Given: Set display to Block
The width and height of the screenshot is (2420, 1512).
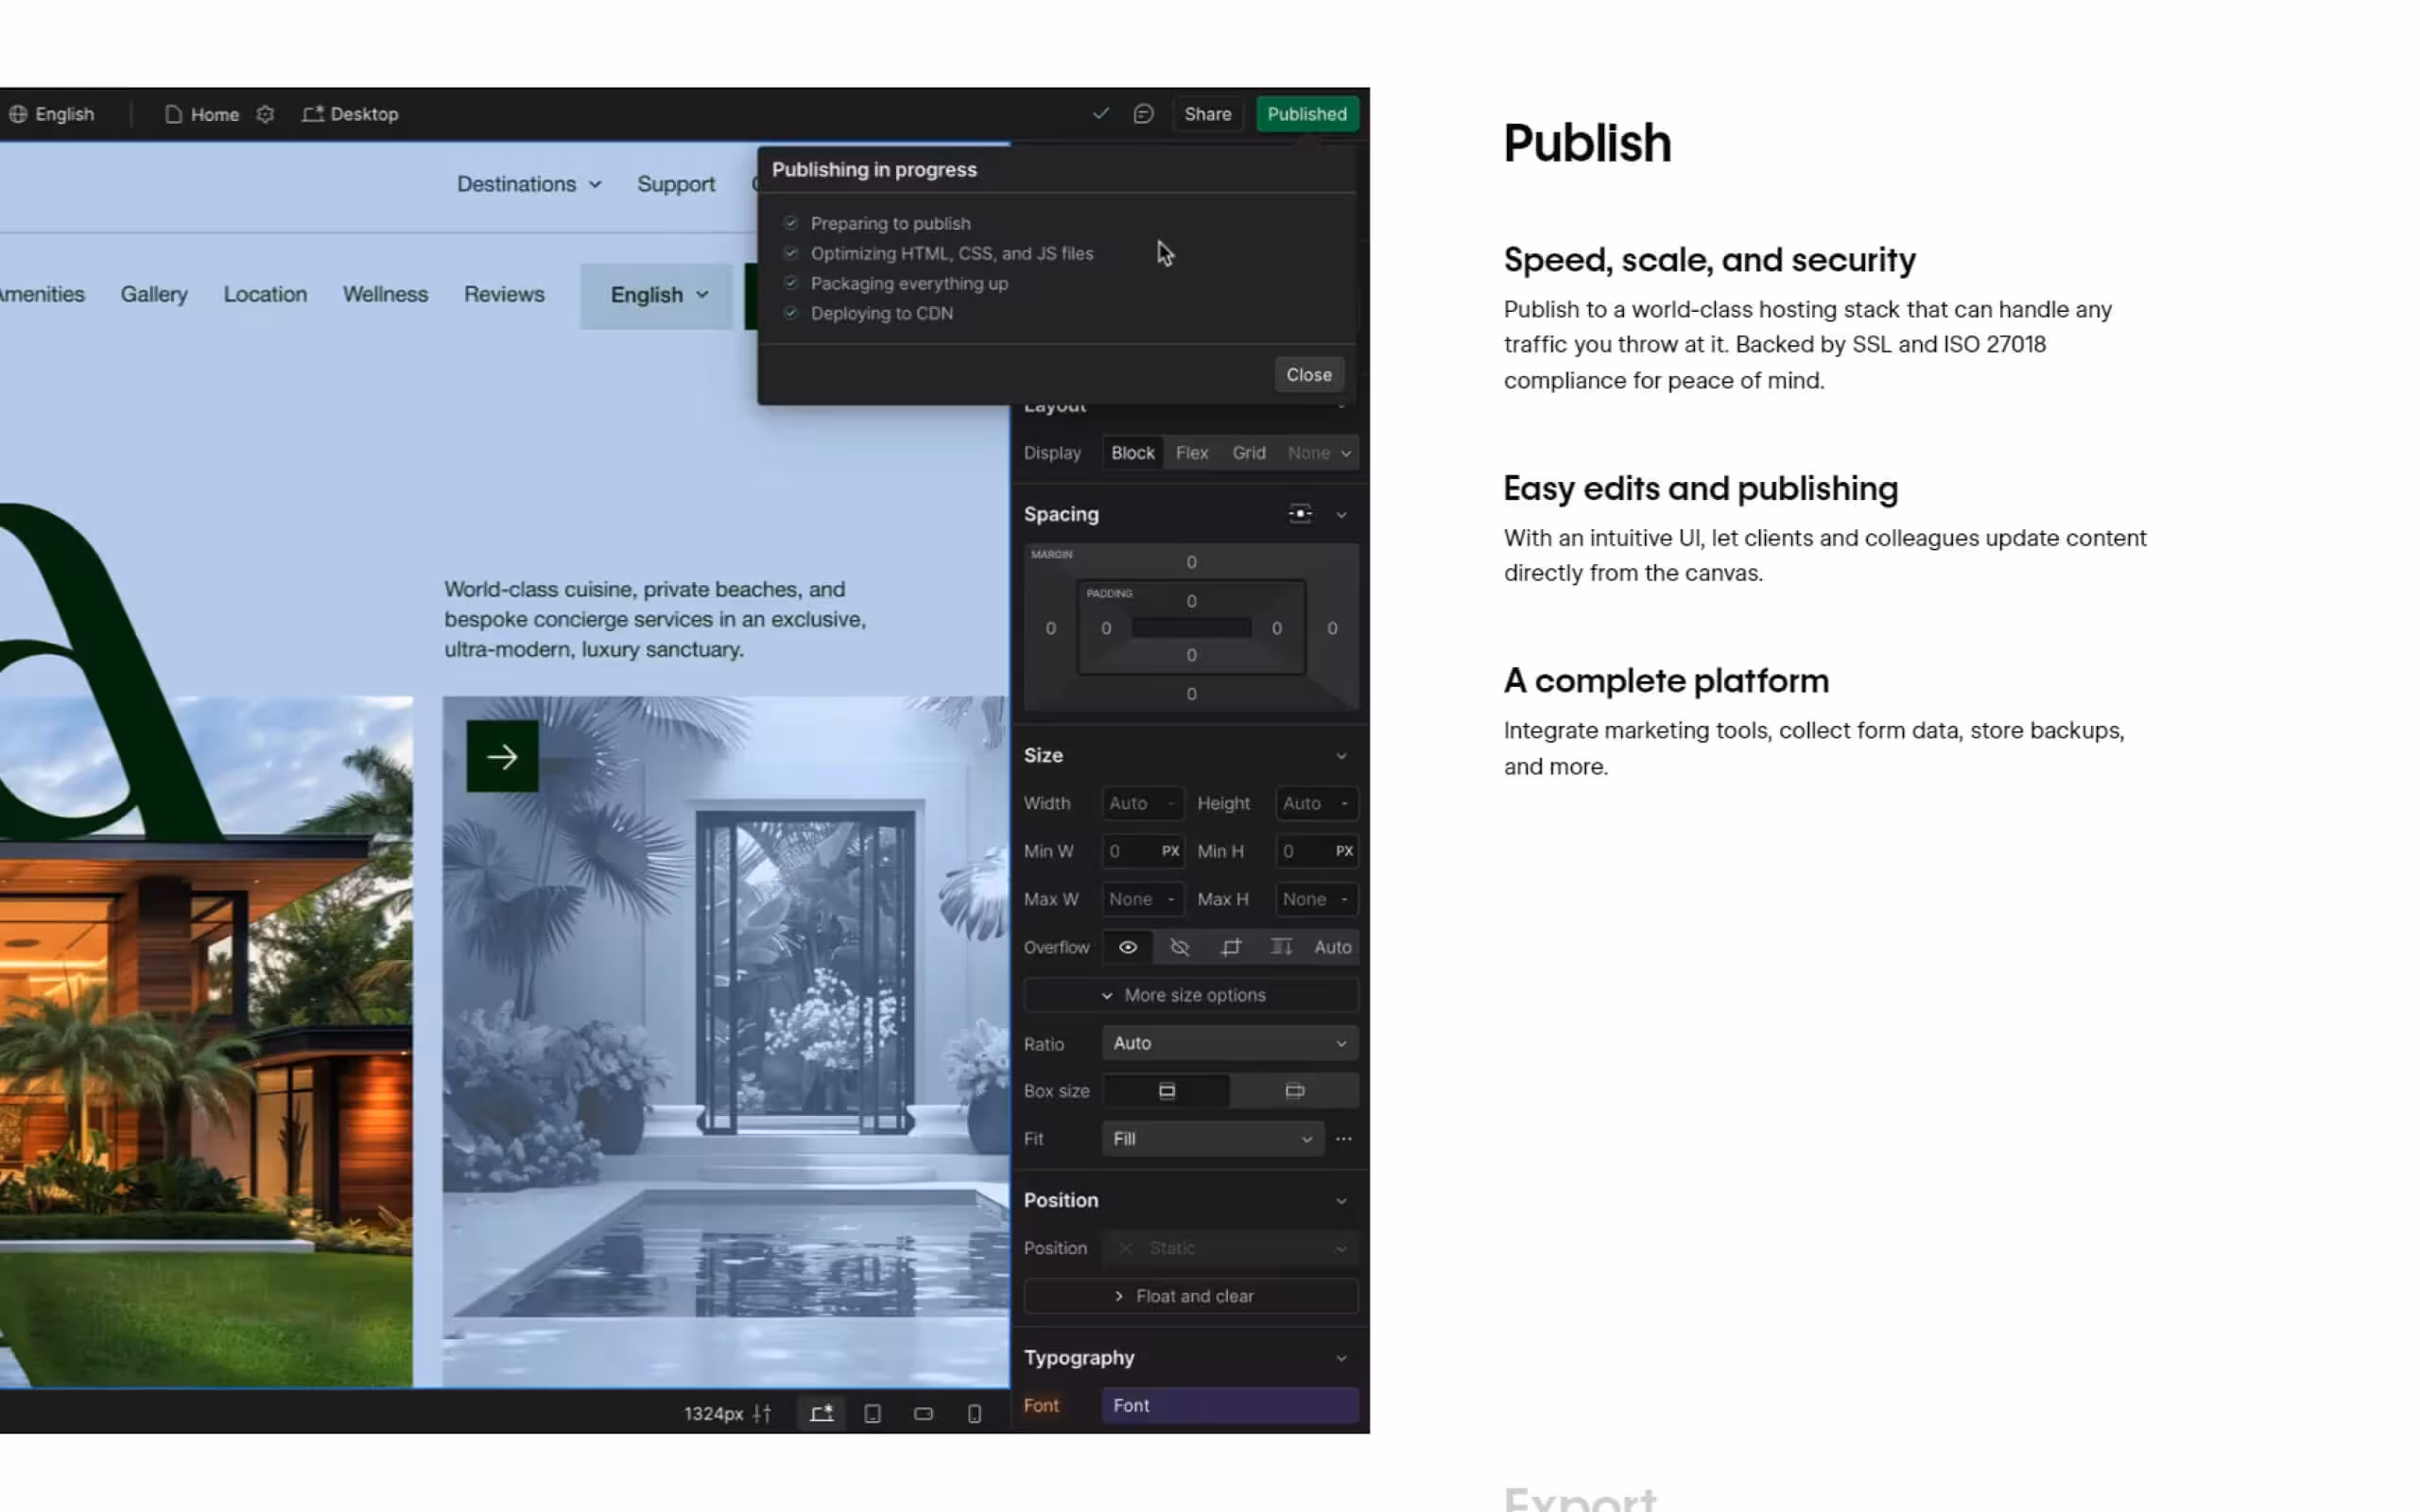Looking at the screenshot, I should pos(1132,453).
